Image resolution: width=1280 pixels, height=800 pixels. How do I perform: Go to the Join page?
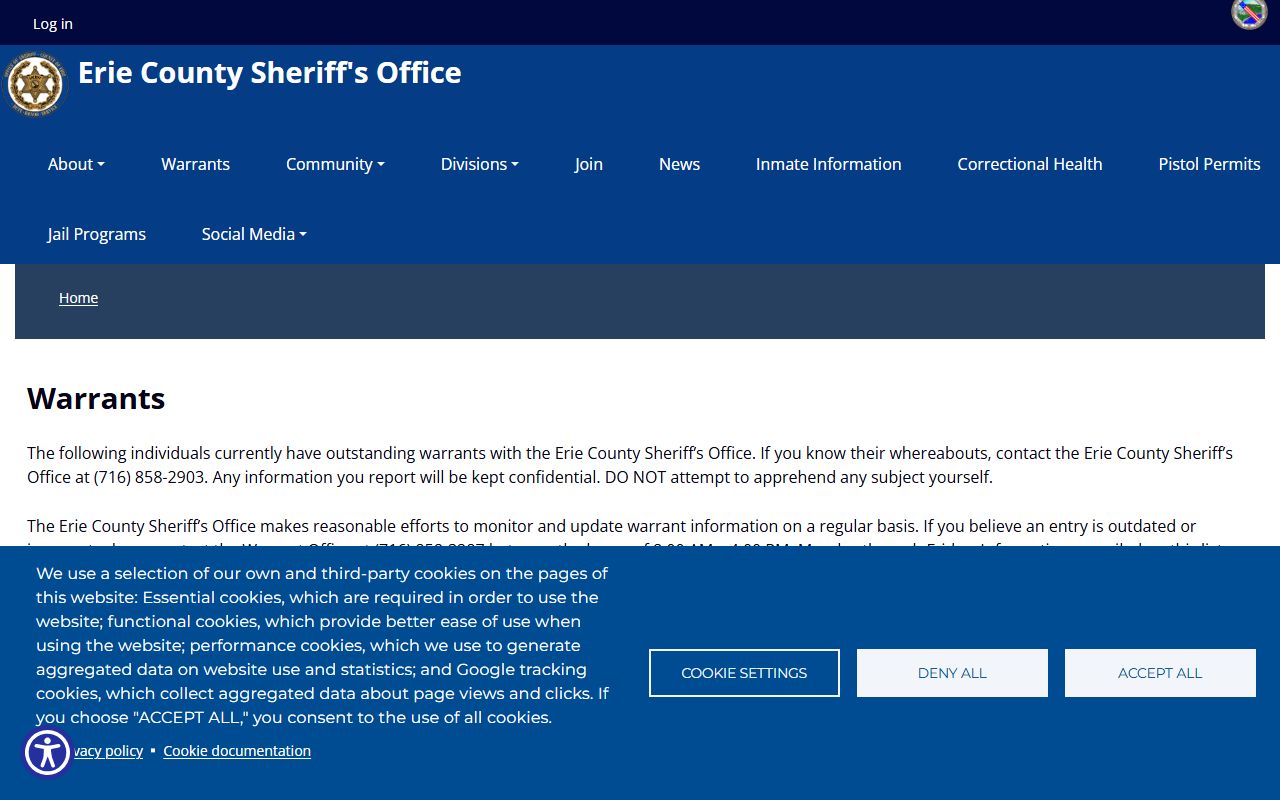pyautogui.click(x=589, y=164)
